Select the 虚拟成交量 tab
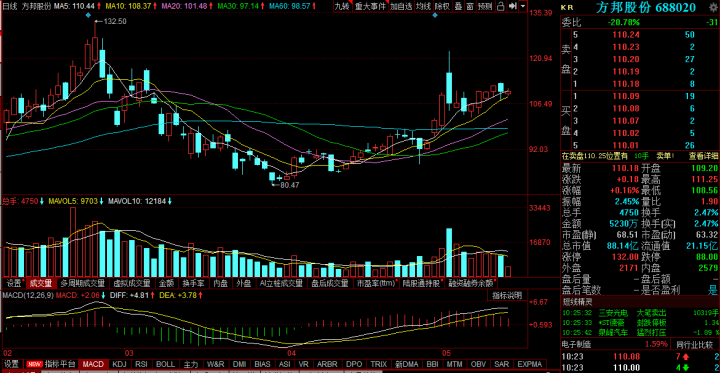Image resolution: width=720 pixels, height=373 pixels. (x=132, y=283)
